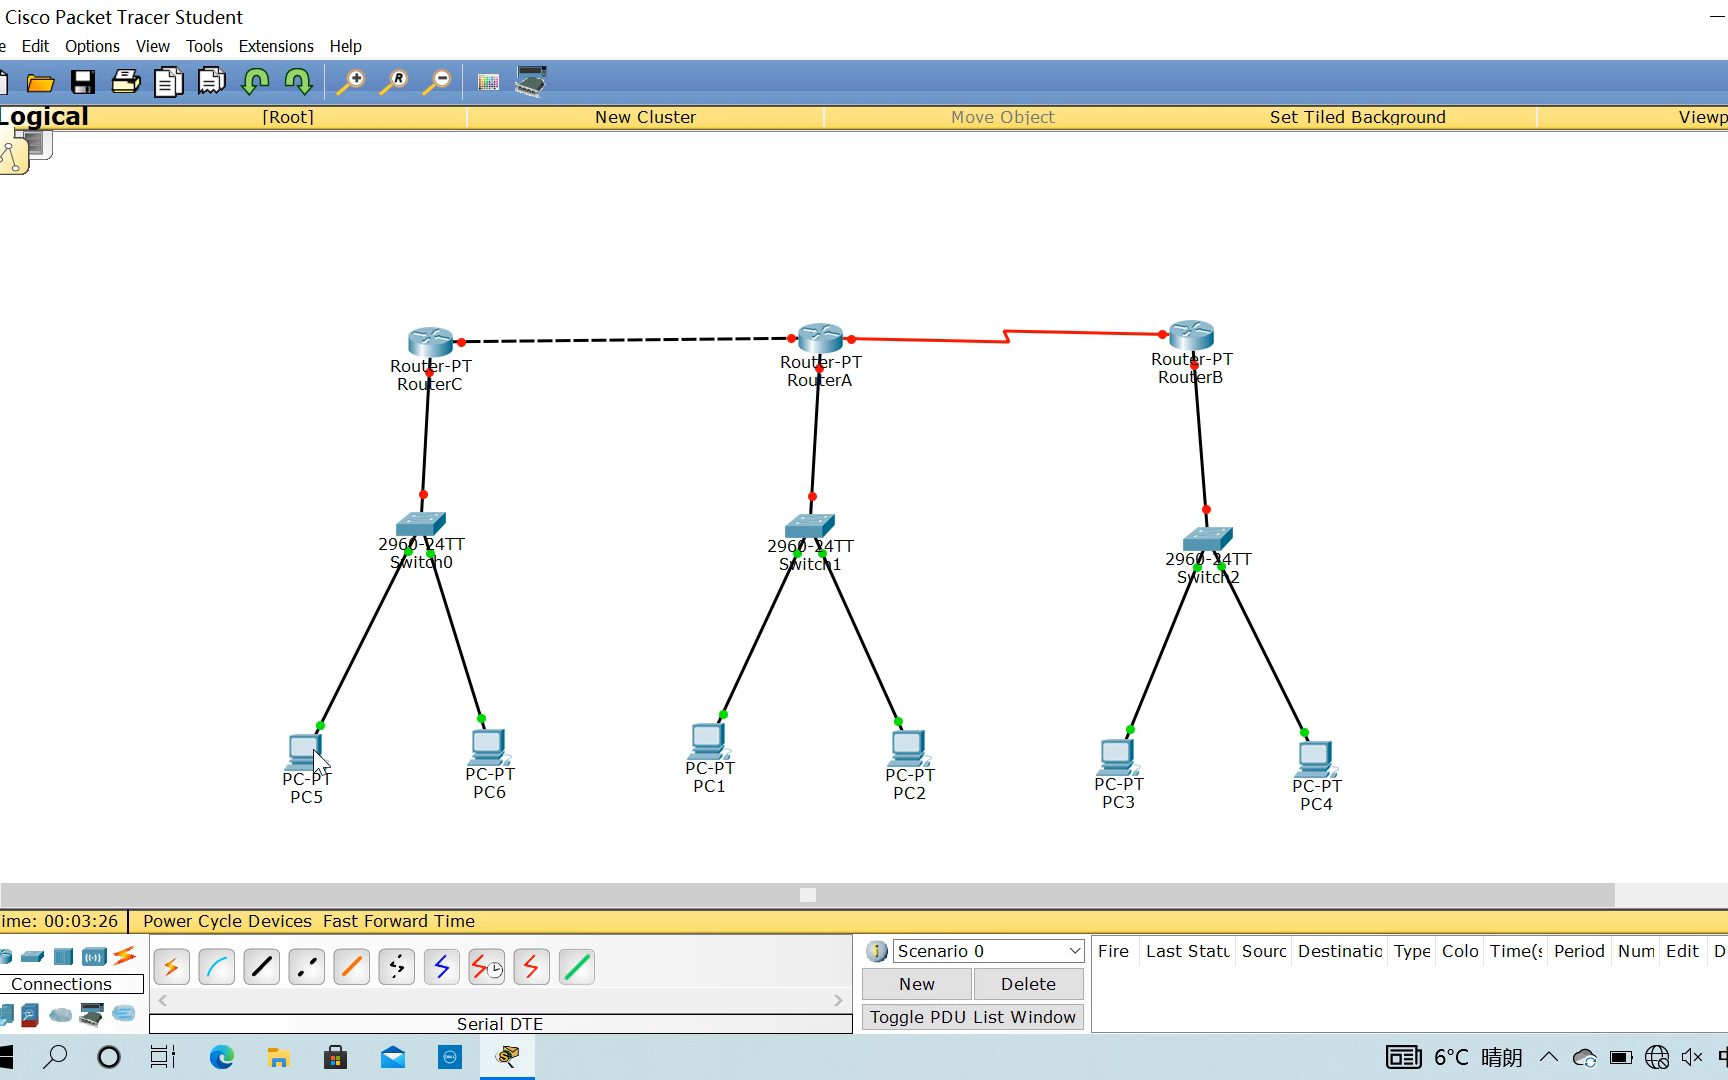1728x1080 pixels.
Task: Open the Tools menu
Action: 204,46
